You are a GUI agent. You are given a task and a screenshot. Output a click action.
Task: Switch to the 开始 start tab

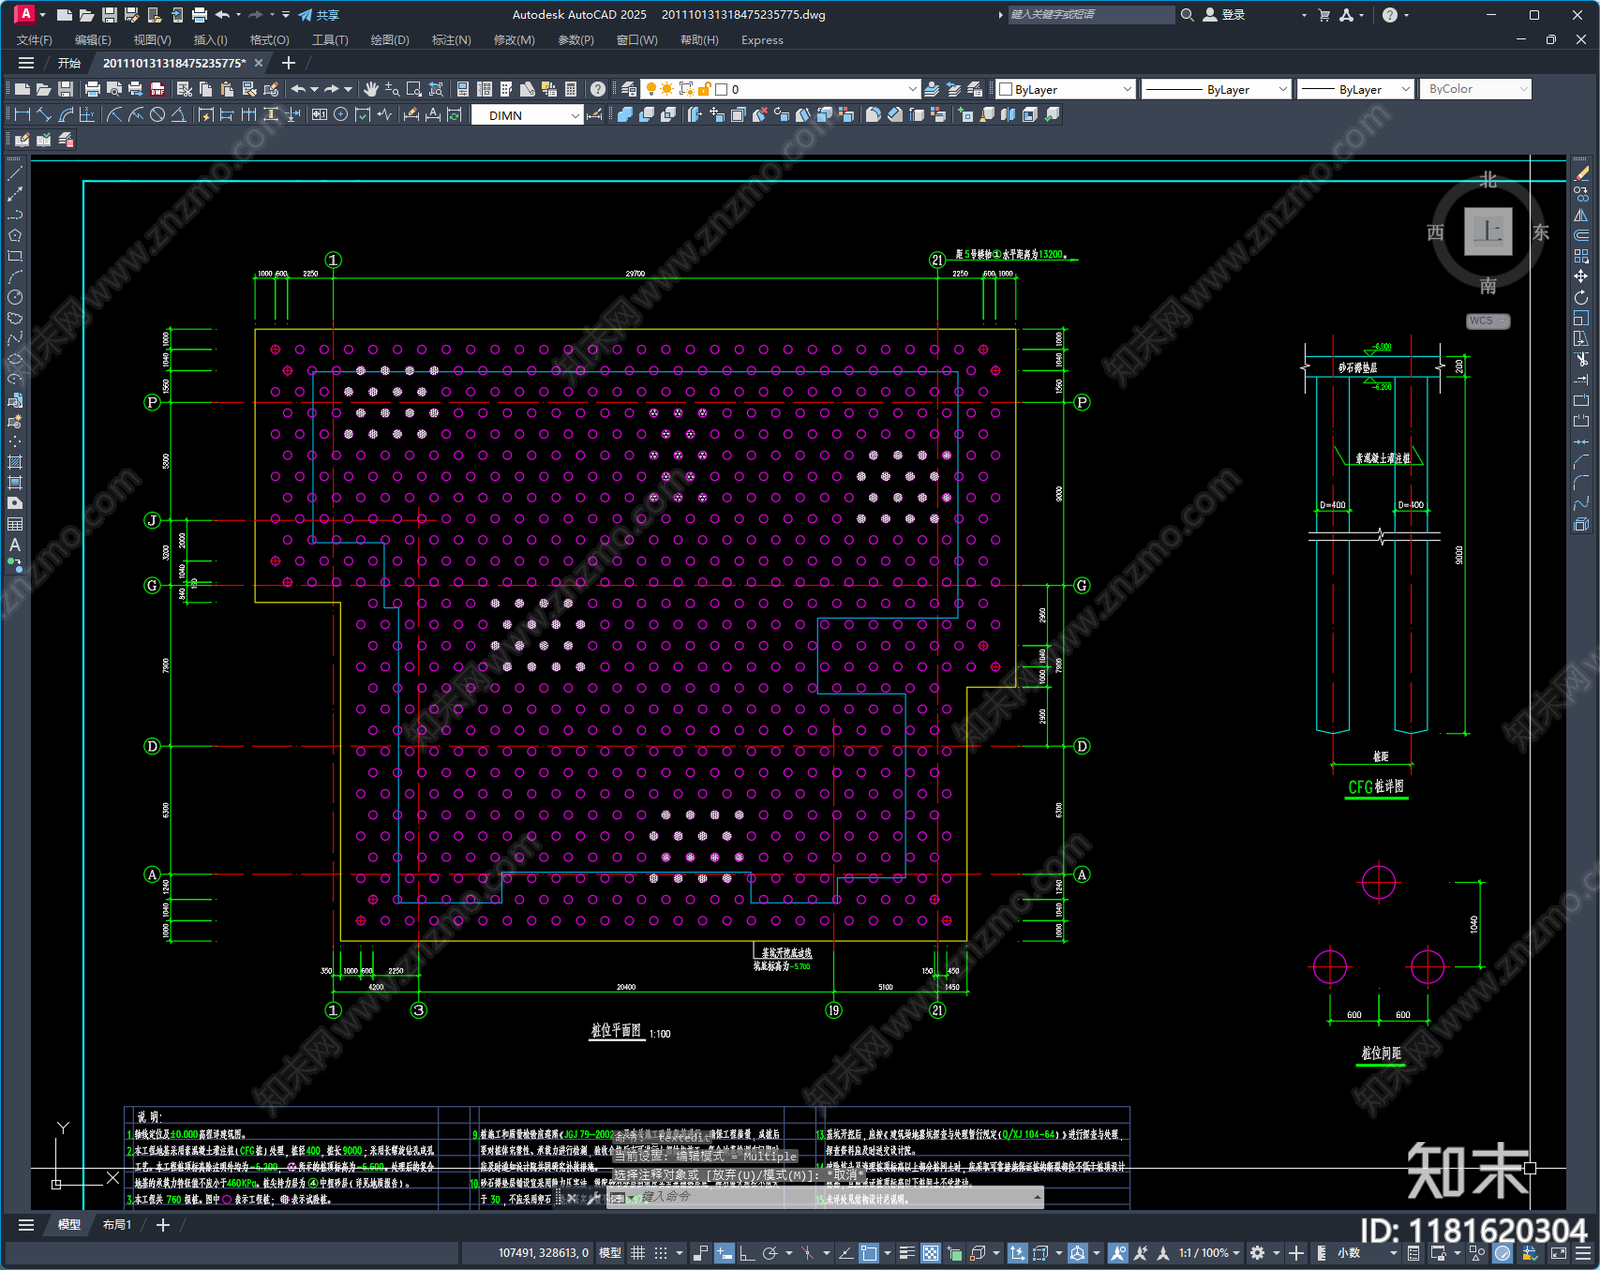point(69,63)
